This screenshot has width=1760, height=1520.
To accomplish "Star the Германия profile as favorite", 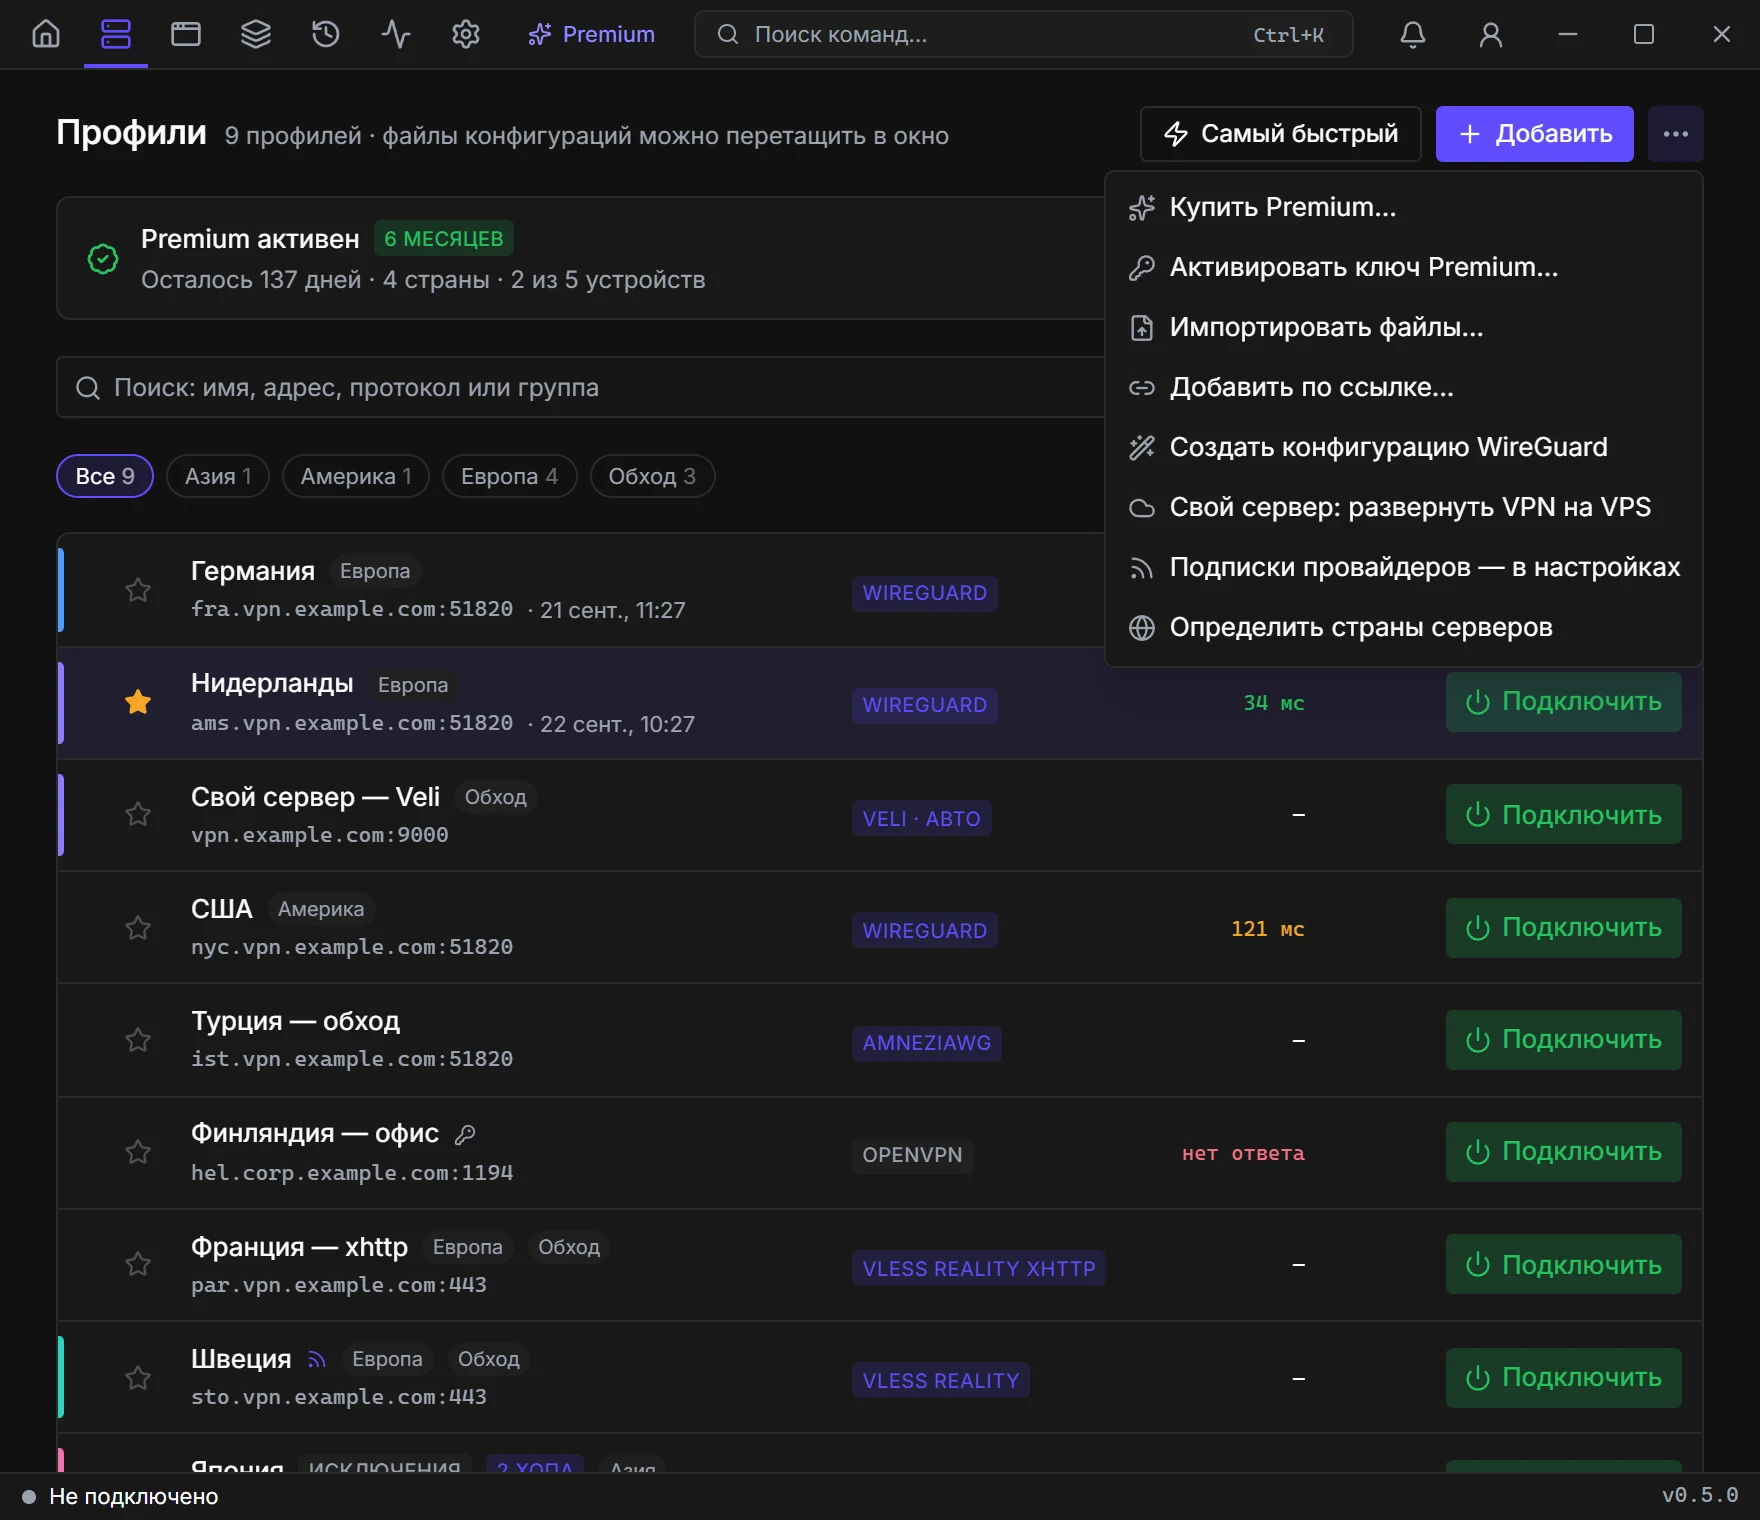I will [138, 590].
